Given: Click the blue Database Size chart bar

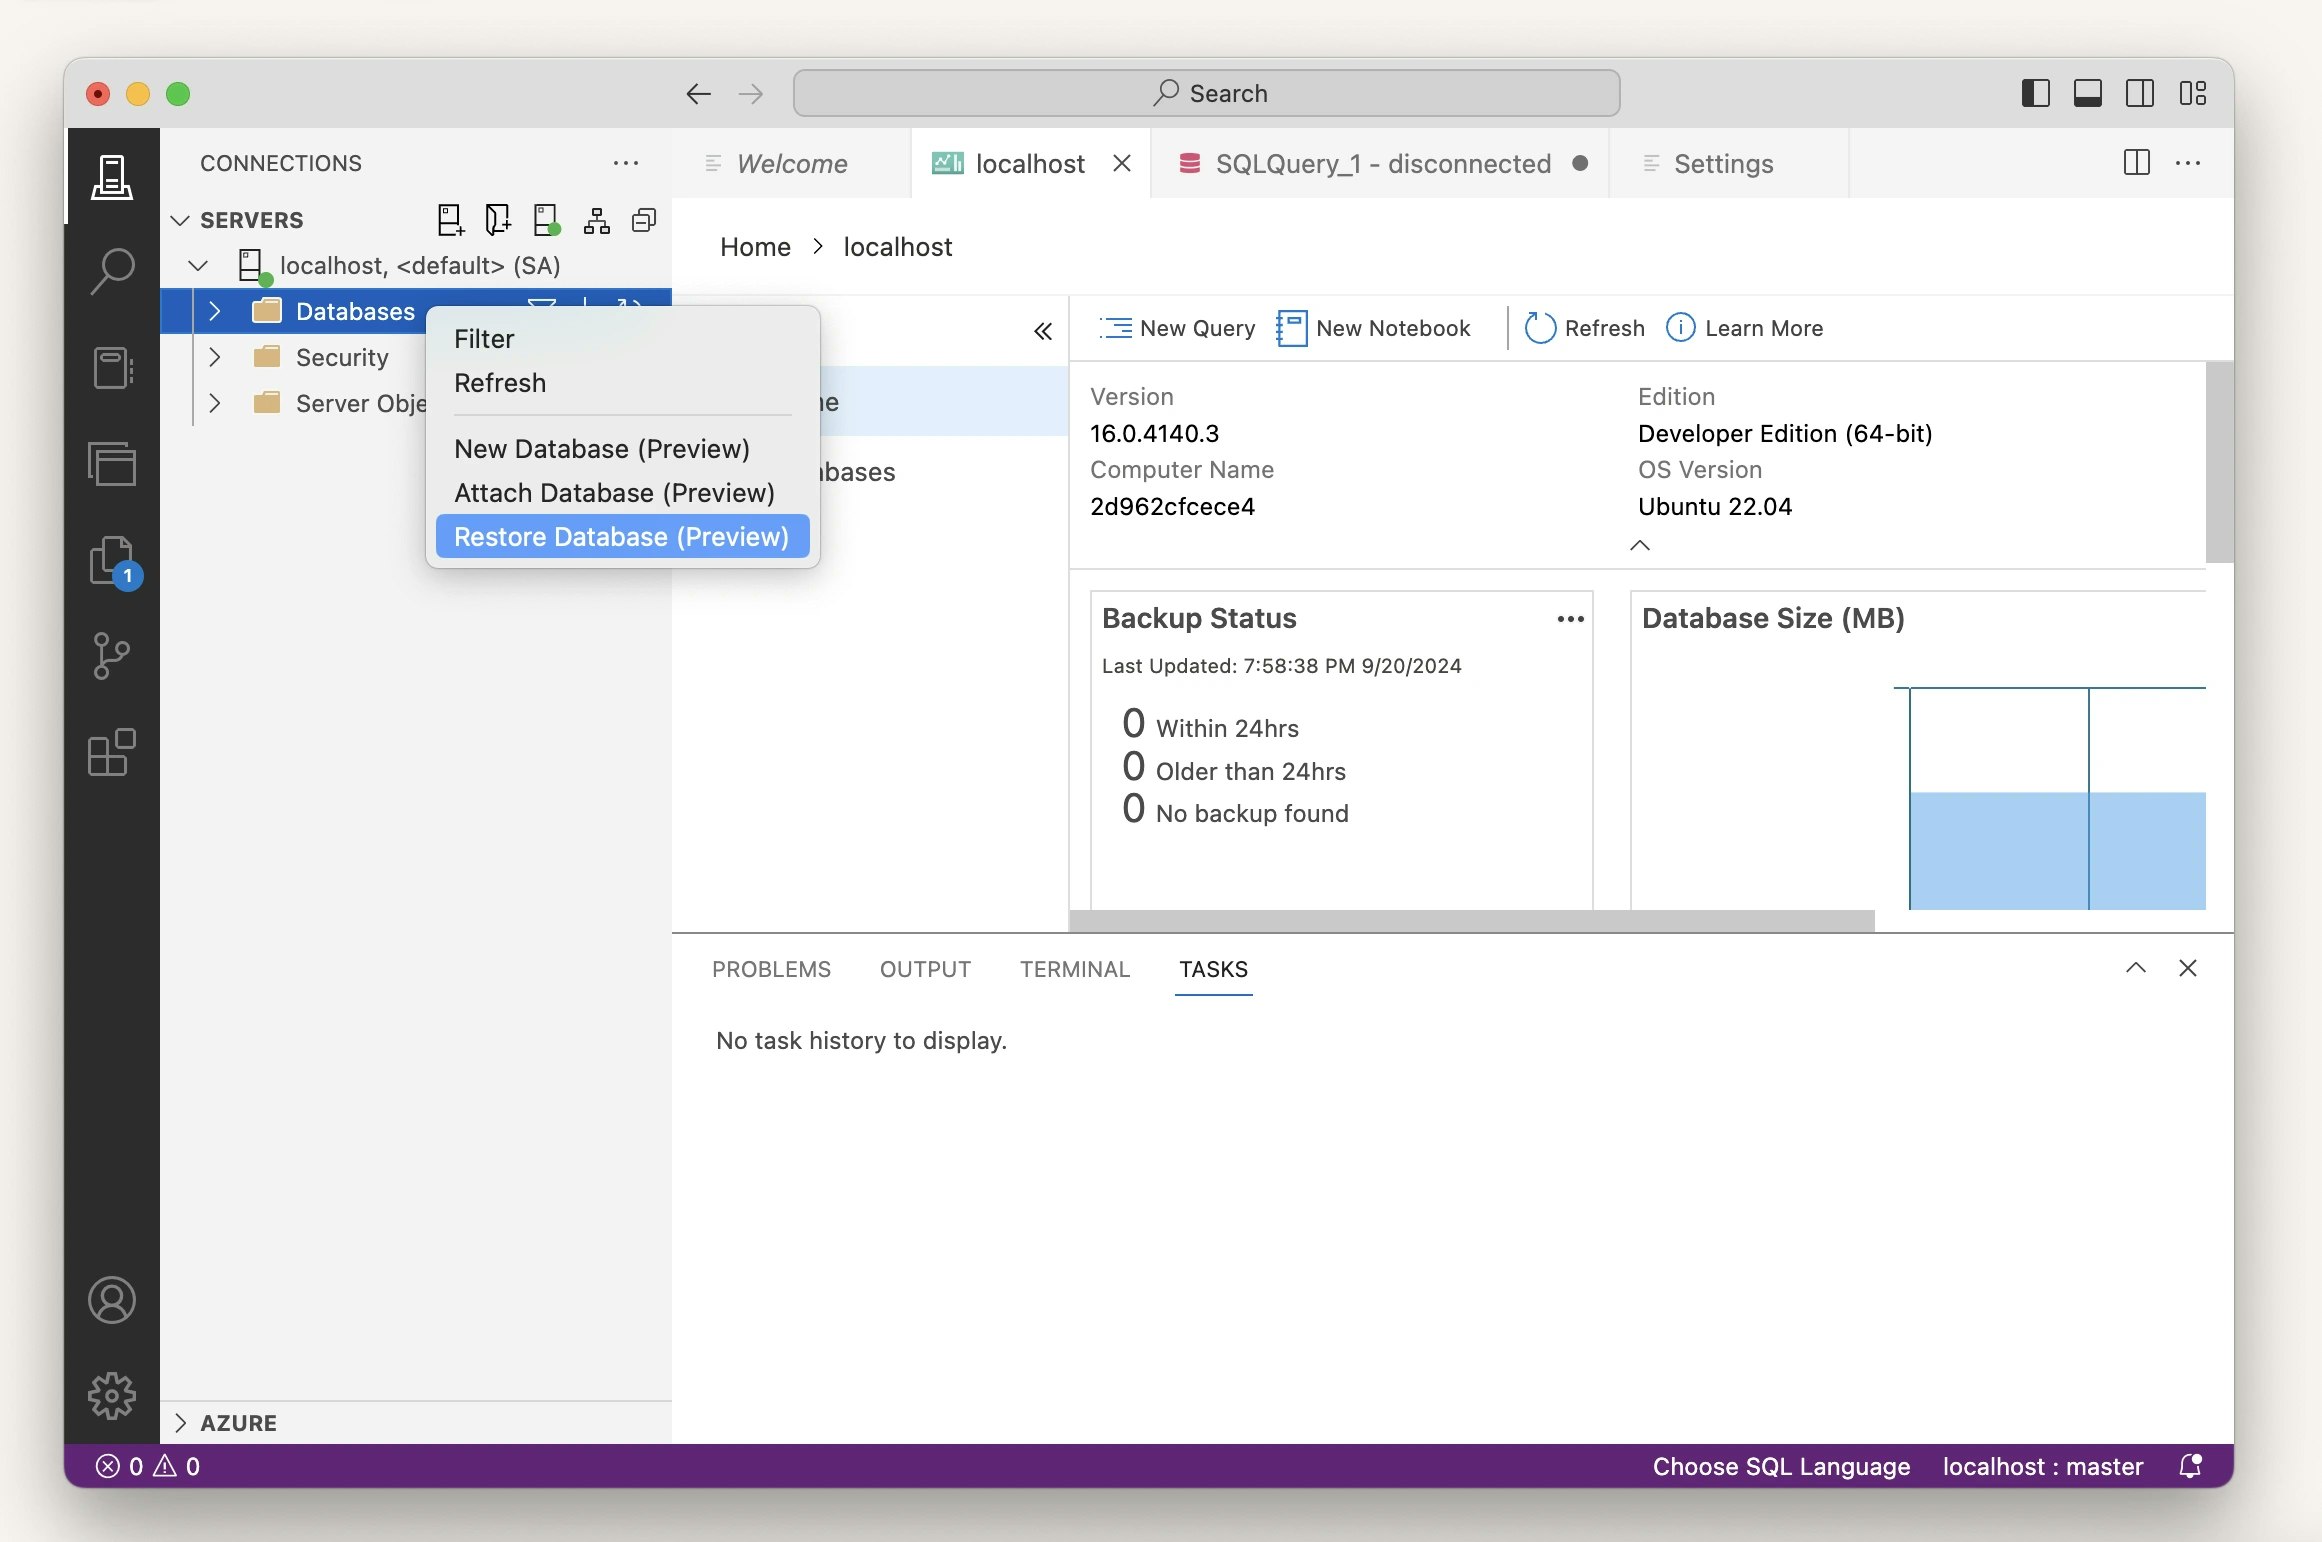Looking at the screenshot, I should point(2056,850).
